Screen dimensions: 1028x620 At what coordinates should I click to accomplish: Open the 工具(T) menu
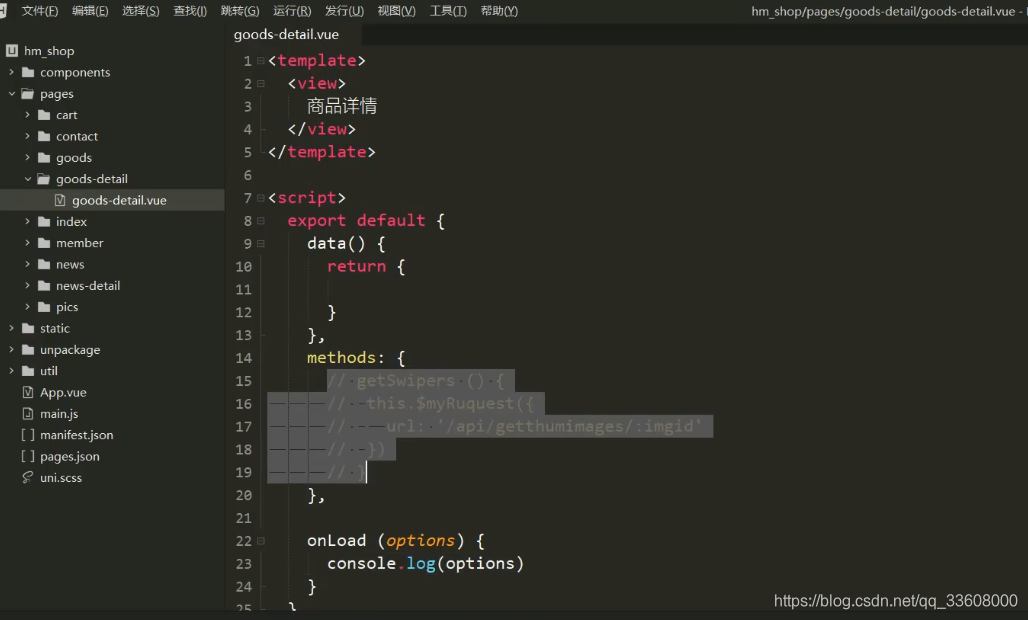coord(448,11)
